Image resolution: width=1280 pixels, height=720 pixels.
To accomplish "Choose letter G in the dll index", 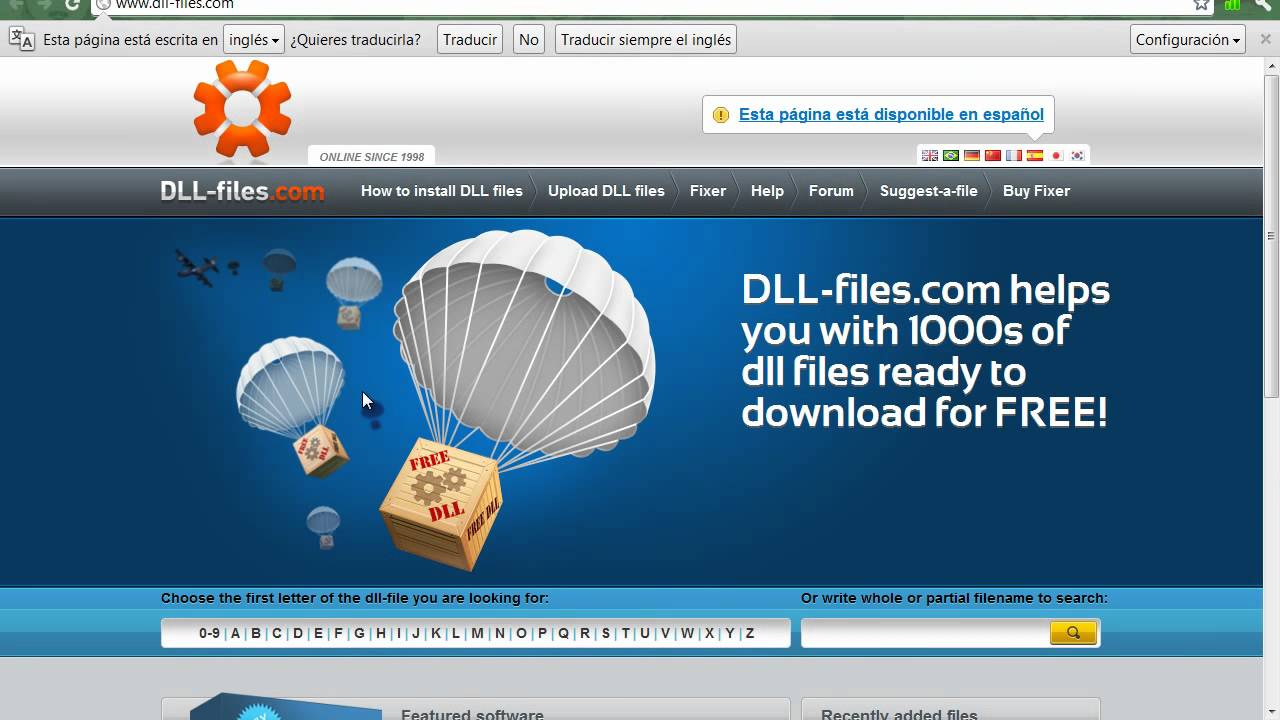I will tap(359, 633).
